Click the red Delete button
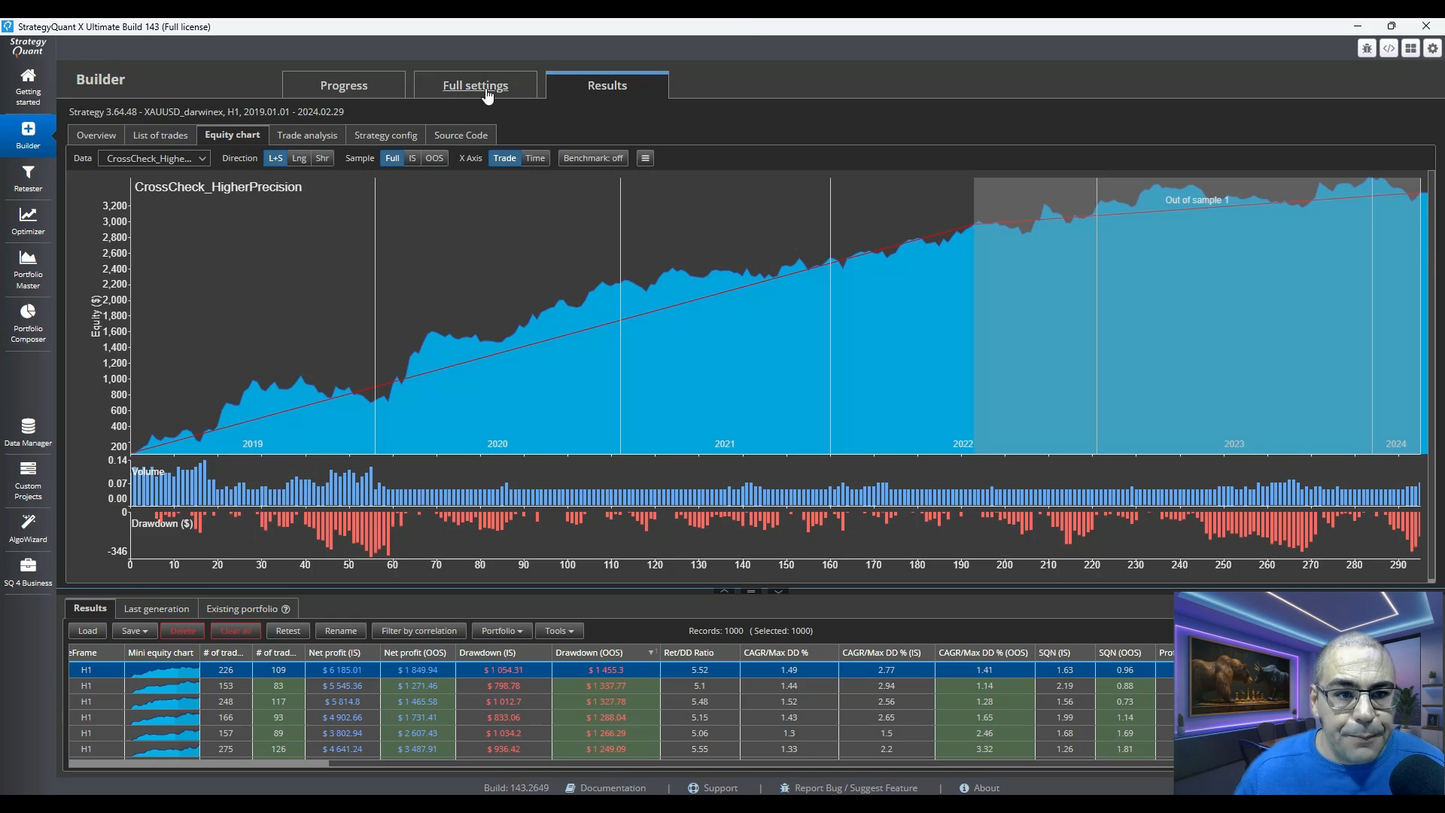1445x813 pixels. 183,631
